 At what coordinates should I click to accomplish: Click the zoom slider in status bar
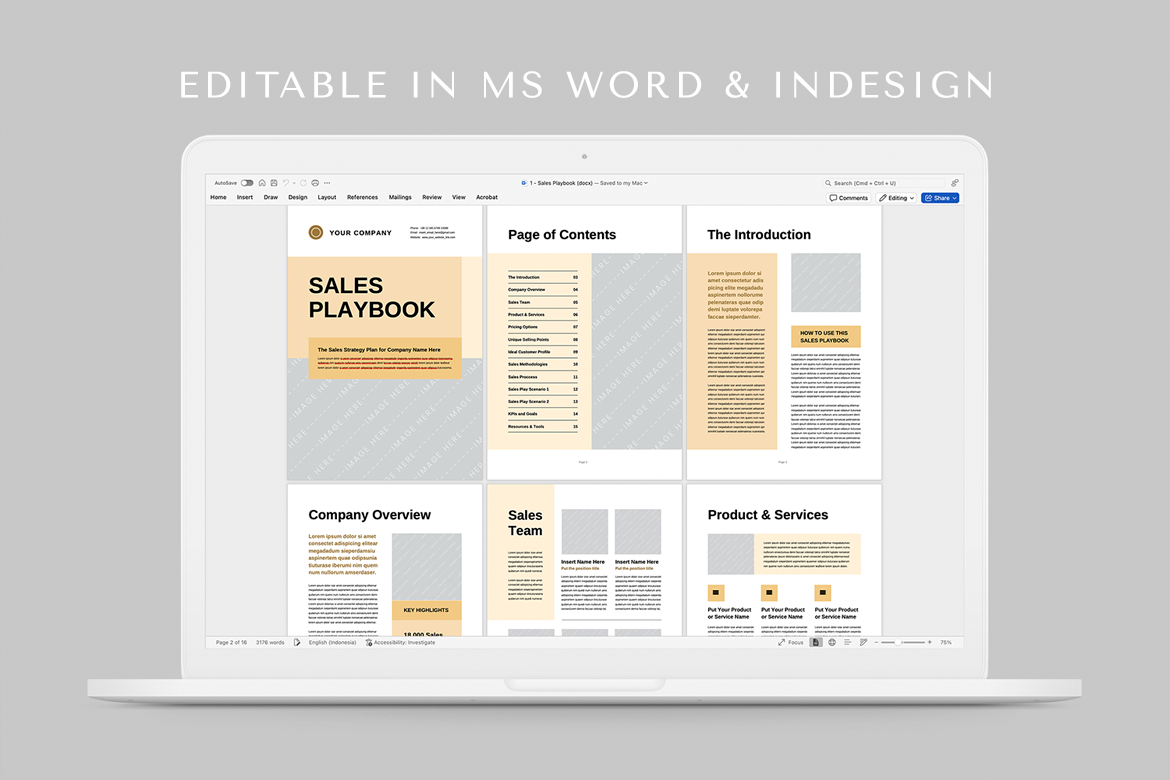(x=901, y=642)
